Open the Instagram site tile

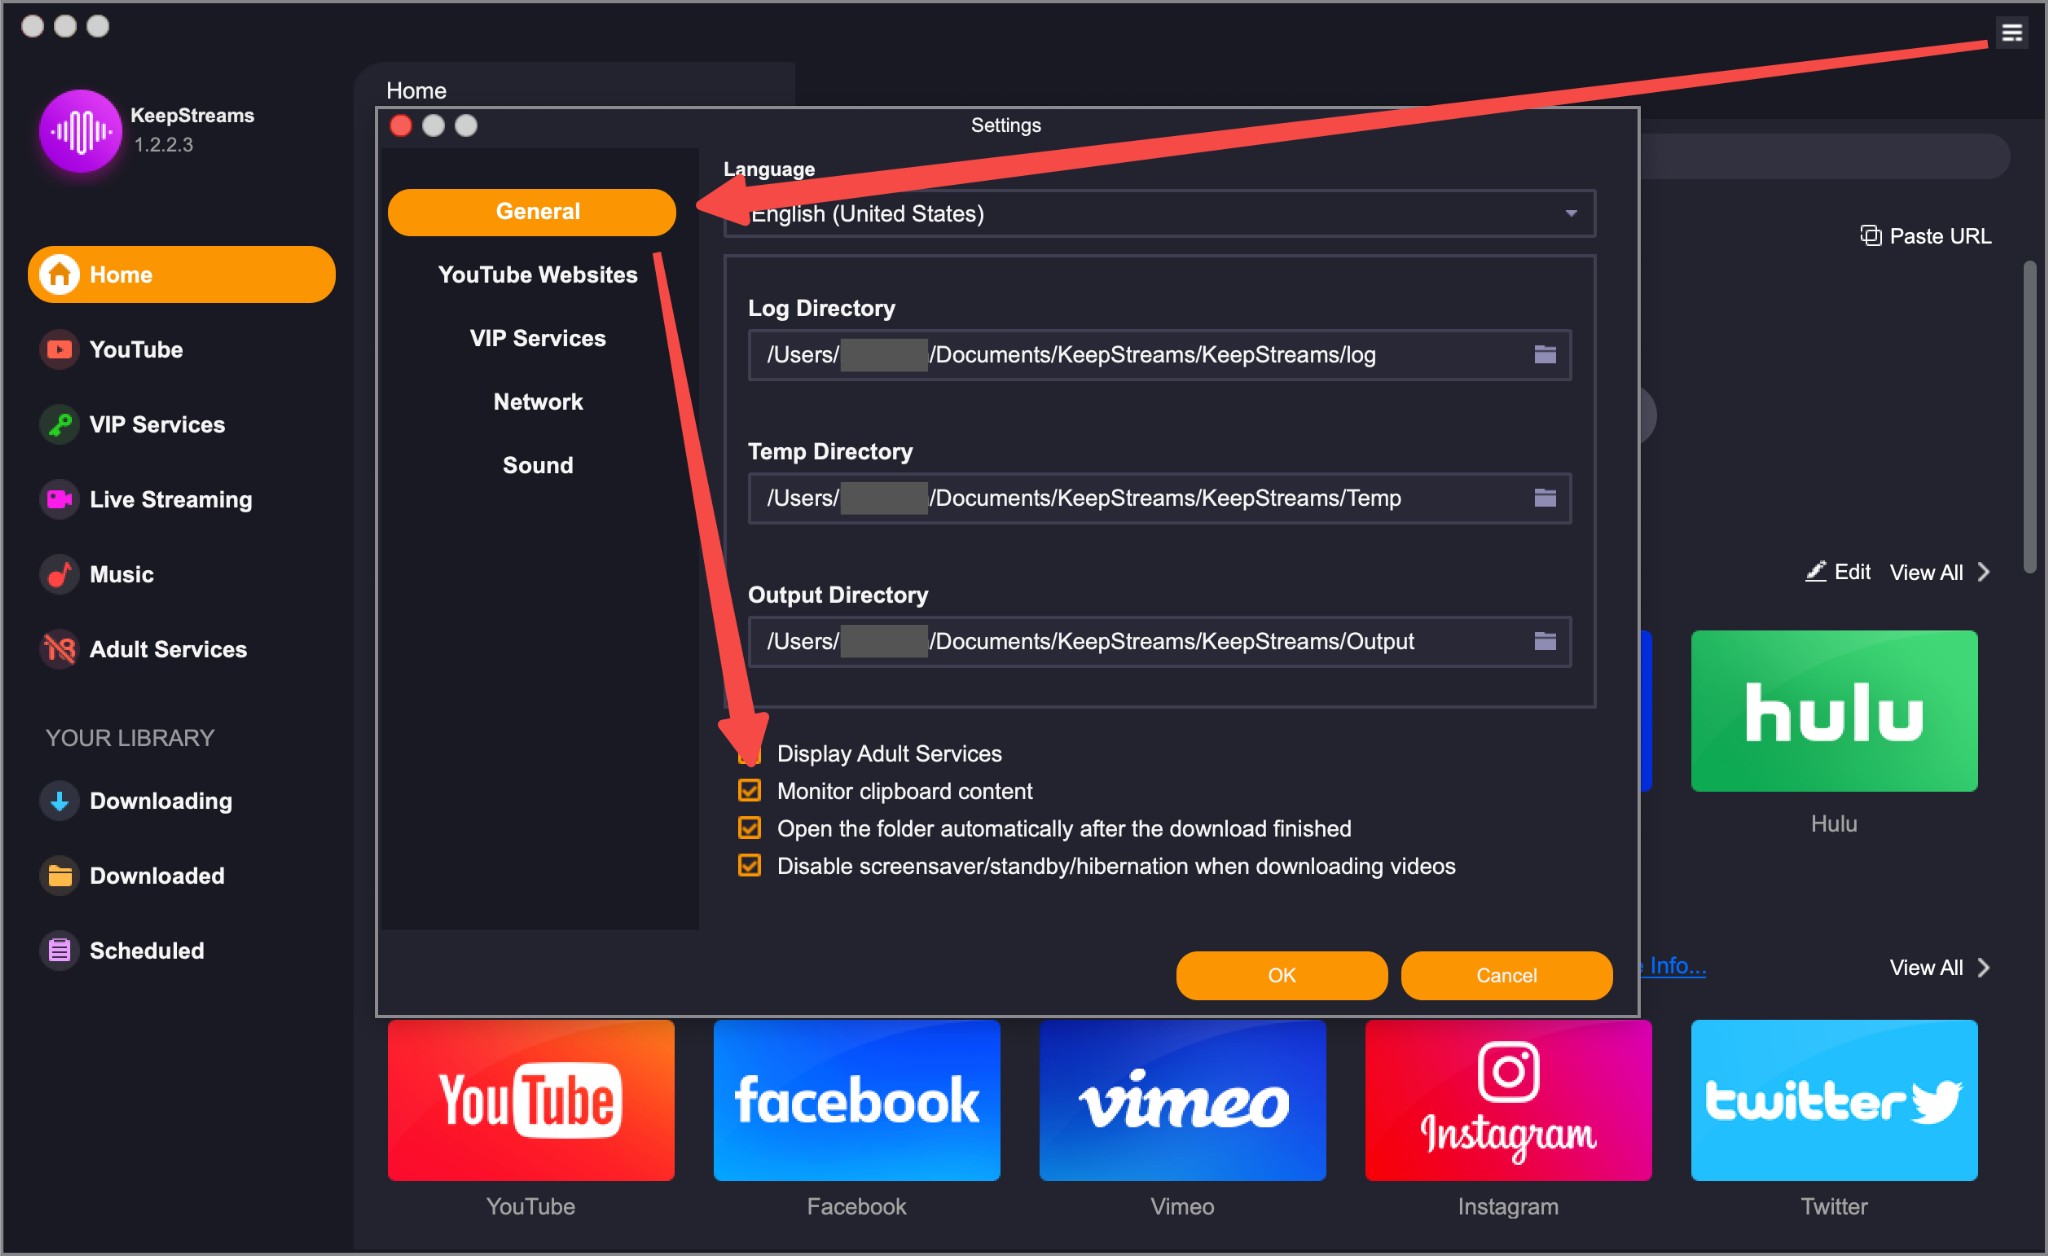pyautogui.click(x=1508, y=1100)
